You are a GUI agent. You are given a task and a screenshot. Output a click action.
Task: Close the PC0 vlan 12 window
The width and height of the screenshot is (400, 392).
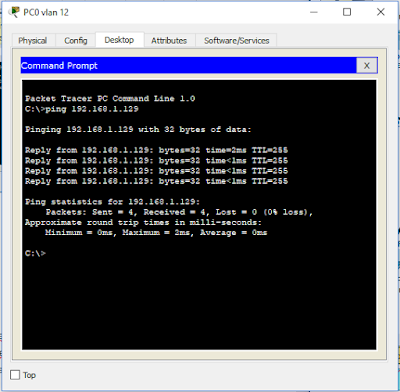(381, 12)
